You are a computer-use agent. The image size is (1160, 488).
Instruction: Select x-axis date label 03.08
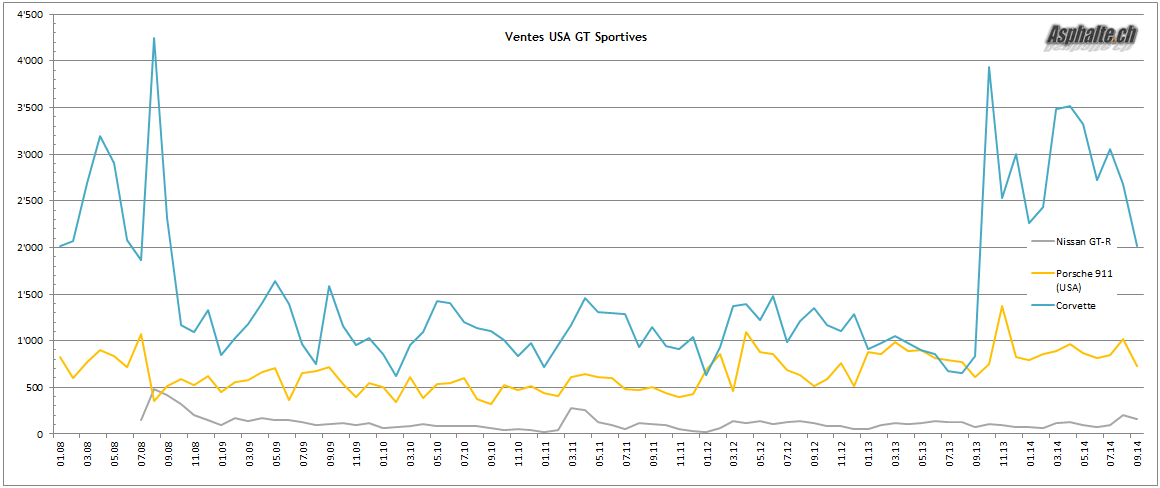pos(87,453)
